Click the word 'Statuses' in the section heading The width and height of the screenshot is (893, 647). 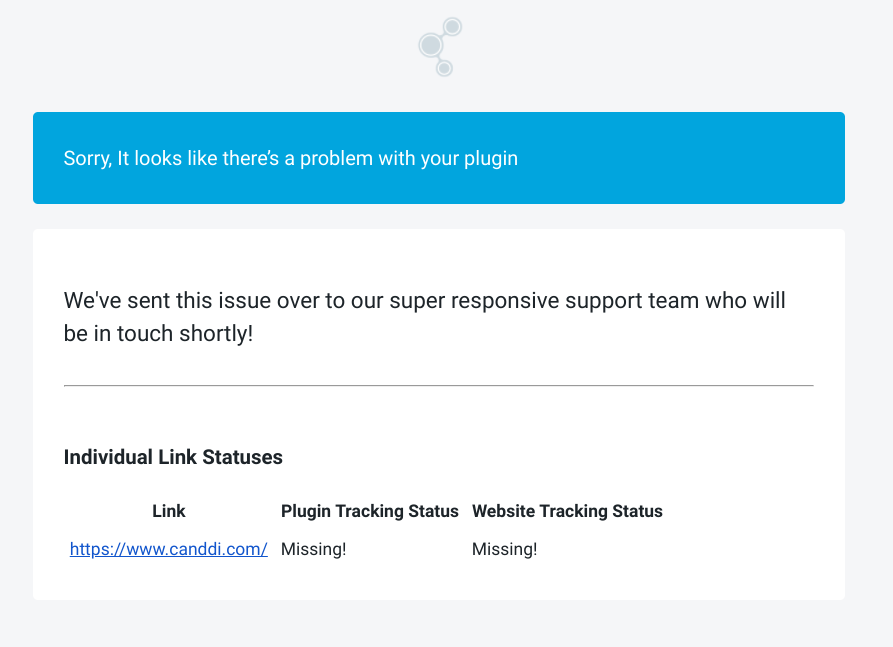[243, 457]
